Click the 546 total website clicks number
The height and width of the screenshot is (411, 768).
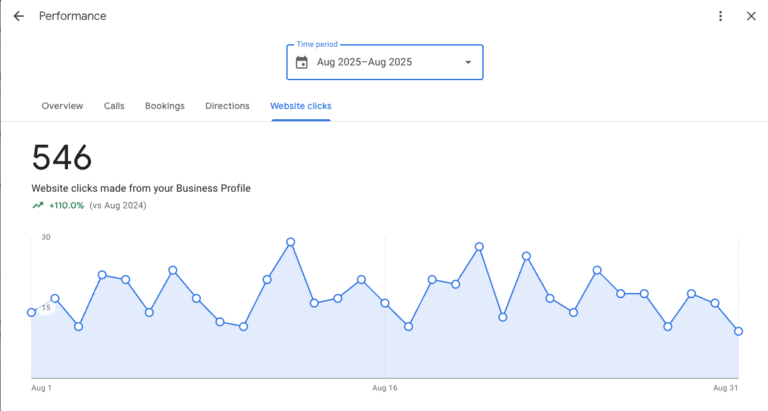[62, 158]
